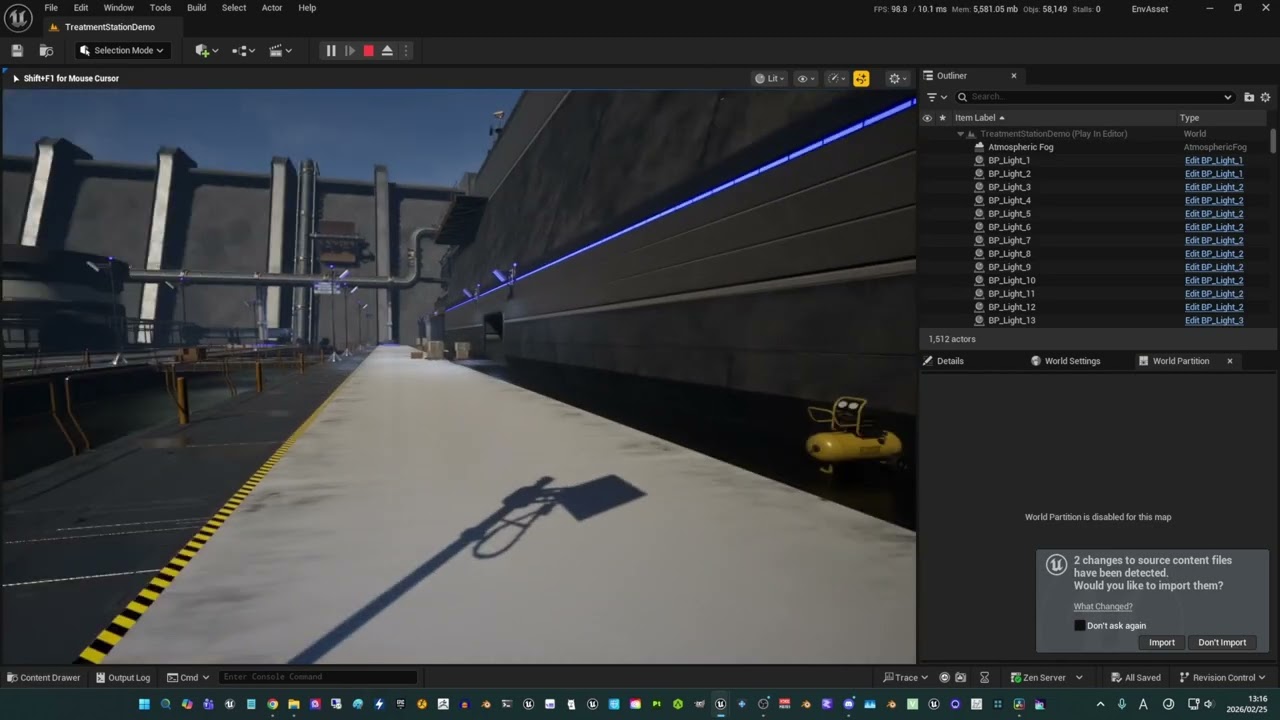Open the Build menu
The image size is (1280, 720).
click(x=196, y=7)
